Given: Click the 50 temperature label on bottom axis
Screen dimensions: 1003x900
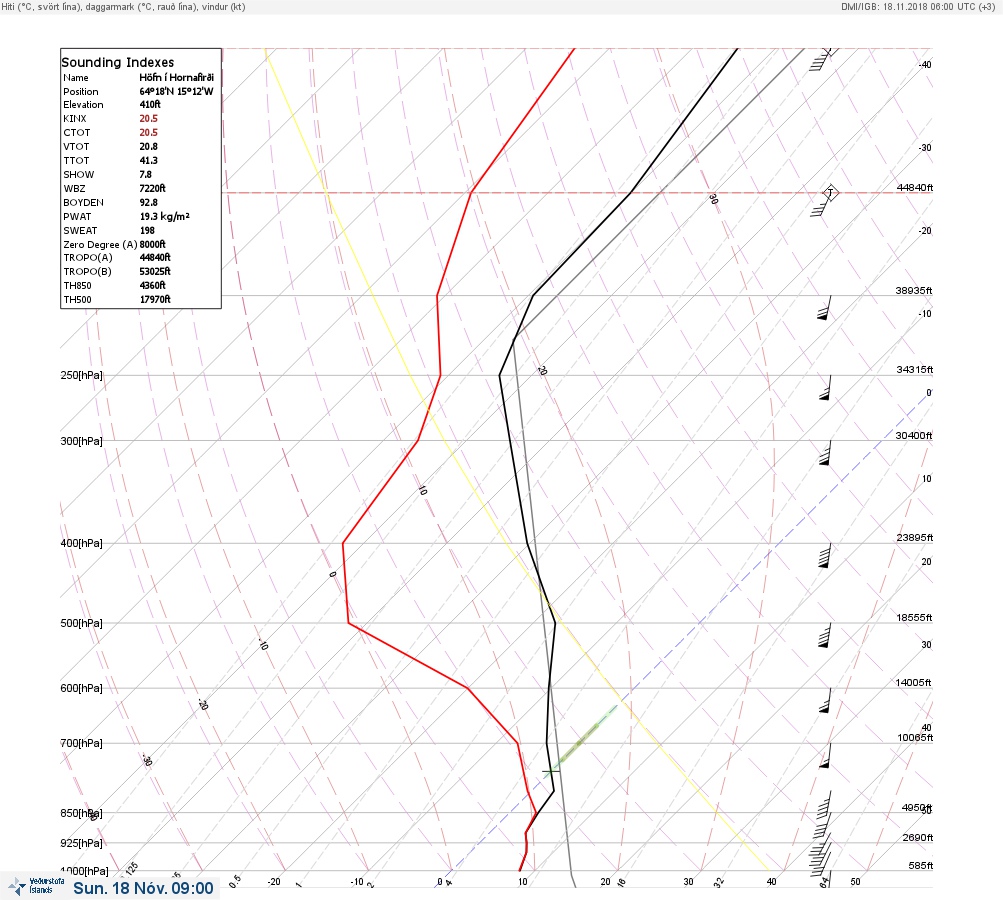Looking at the screenshot, I should [x=855, y=882].
